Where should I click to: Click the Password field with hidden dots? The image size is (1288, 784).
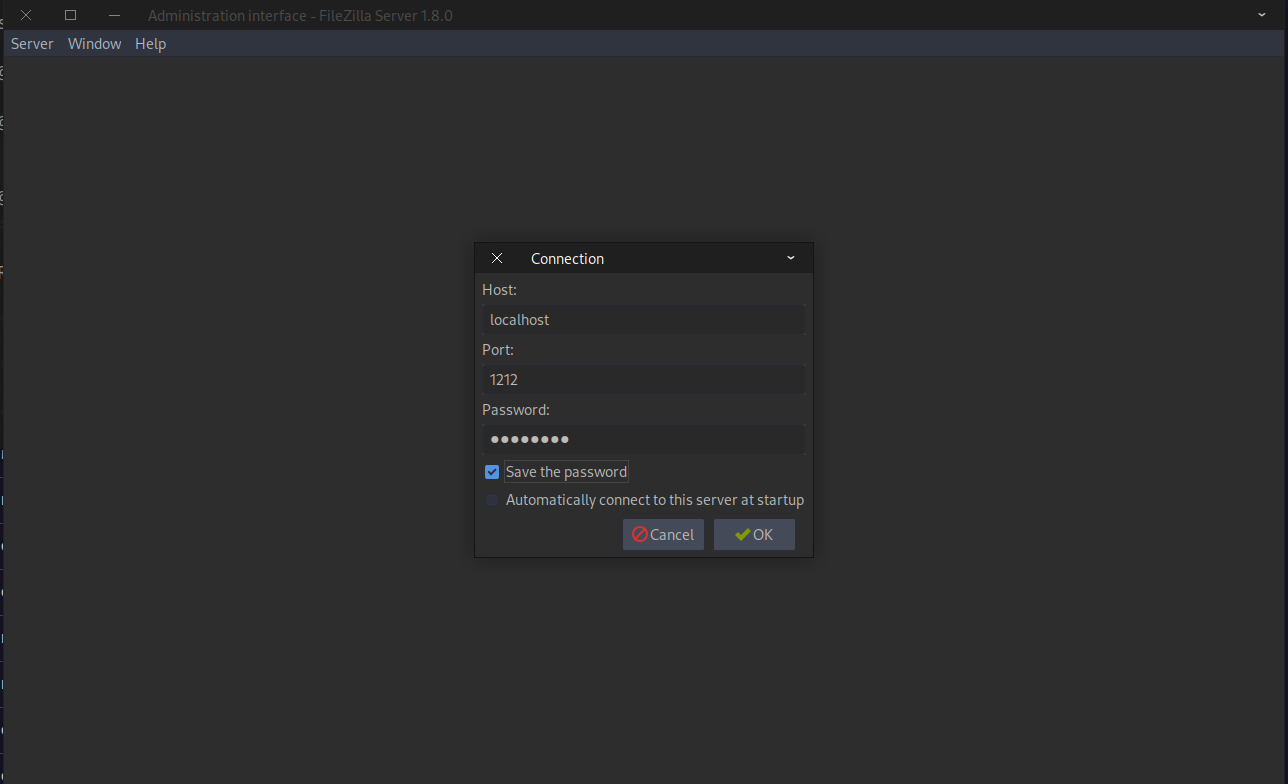643,438
